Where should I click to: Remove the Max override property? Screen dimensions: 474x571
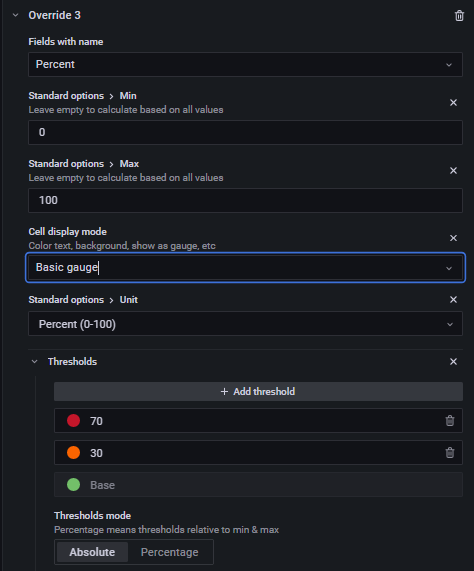click(453, 170)
